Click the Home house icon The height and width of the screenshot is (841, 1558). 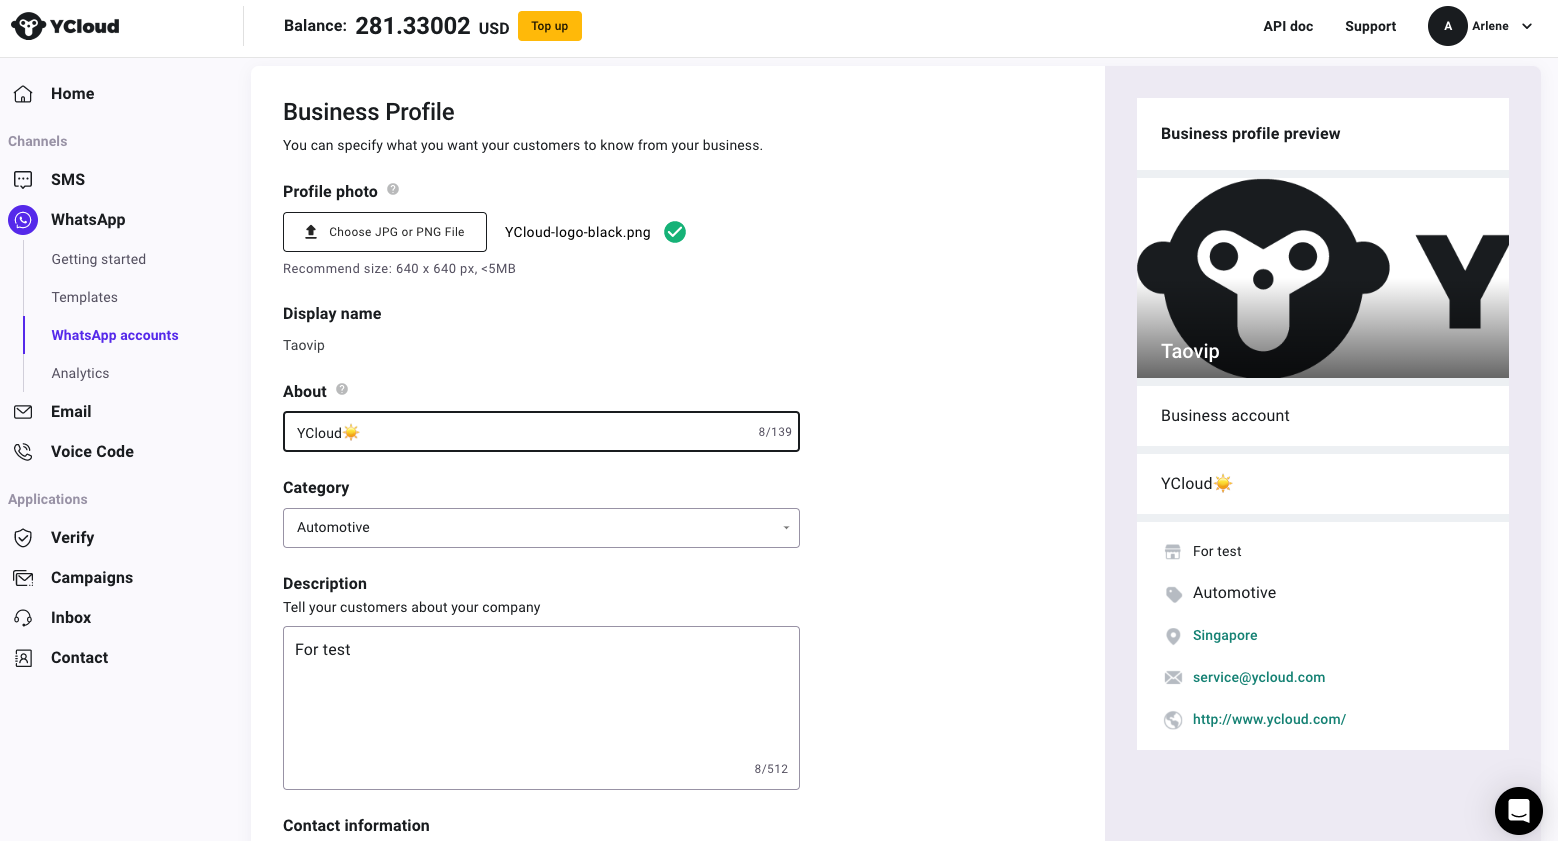point(23,94)
